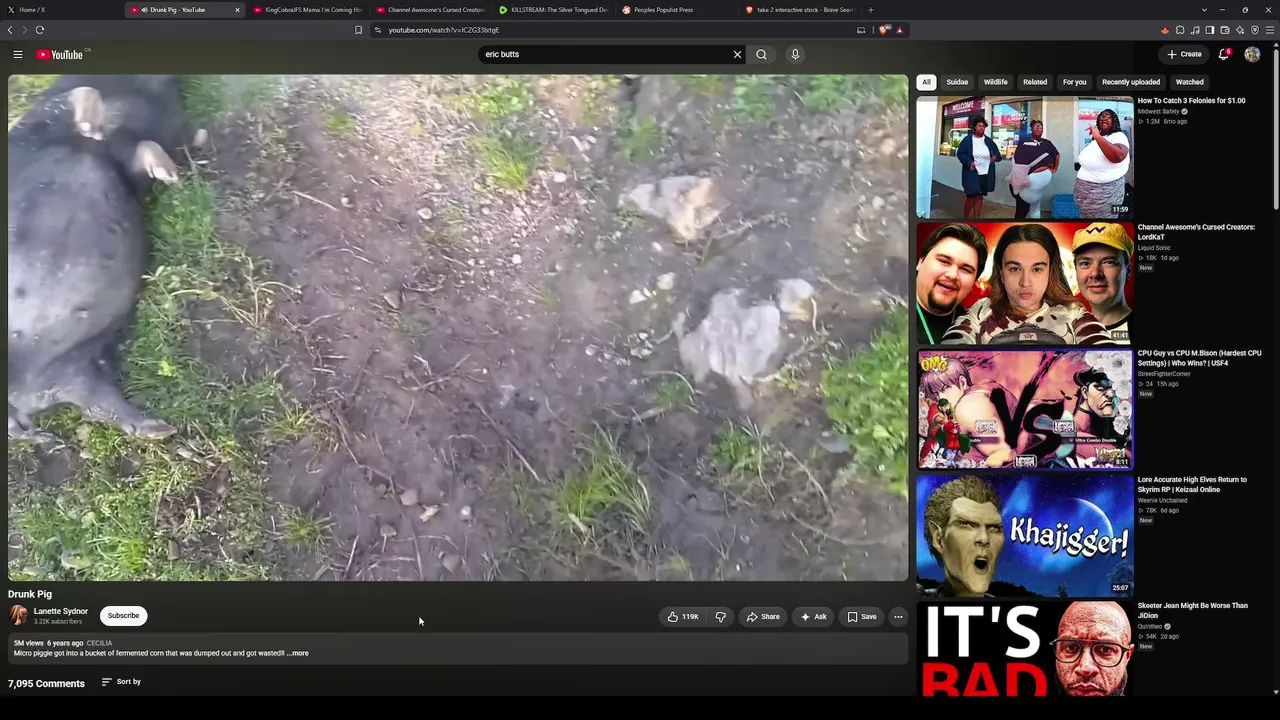Click the video player area
Screen dimensions: 1280x720
[x=458, y=328]
